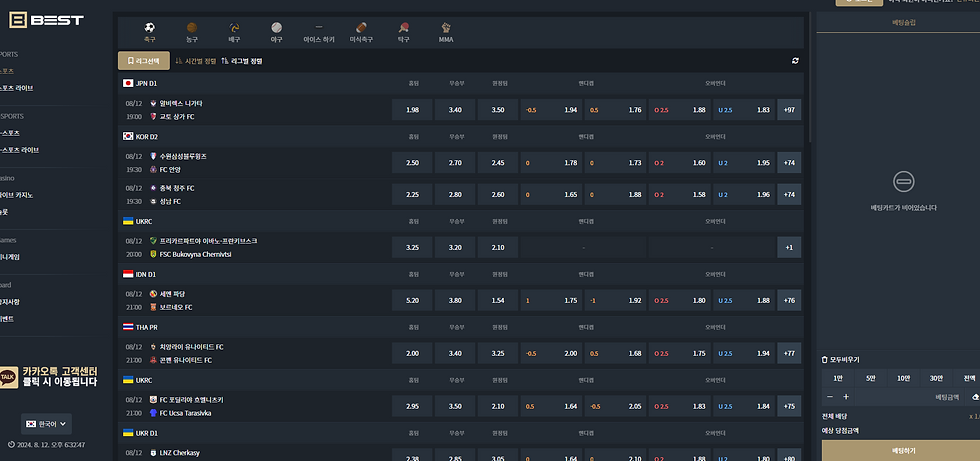Open the 한국어 language dropdown
The image size is (980, 461).
point(47,423)
